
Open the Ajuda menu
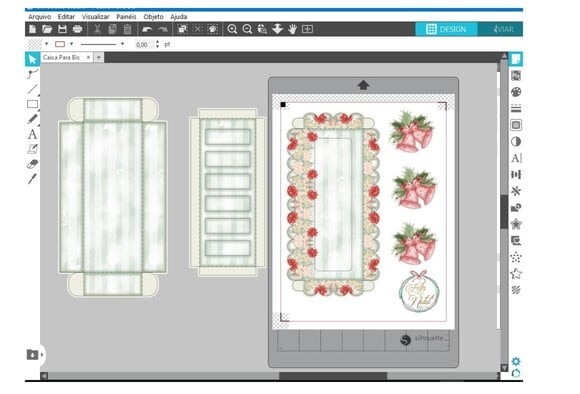pos(179,17)
